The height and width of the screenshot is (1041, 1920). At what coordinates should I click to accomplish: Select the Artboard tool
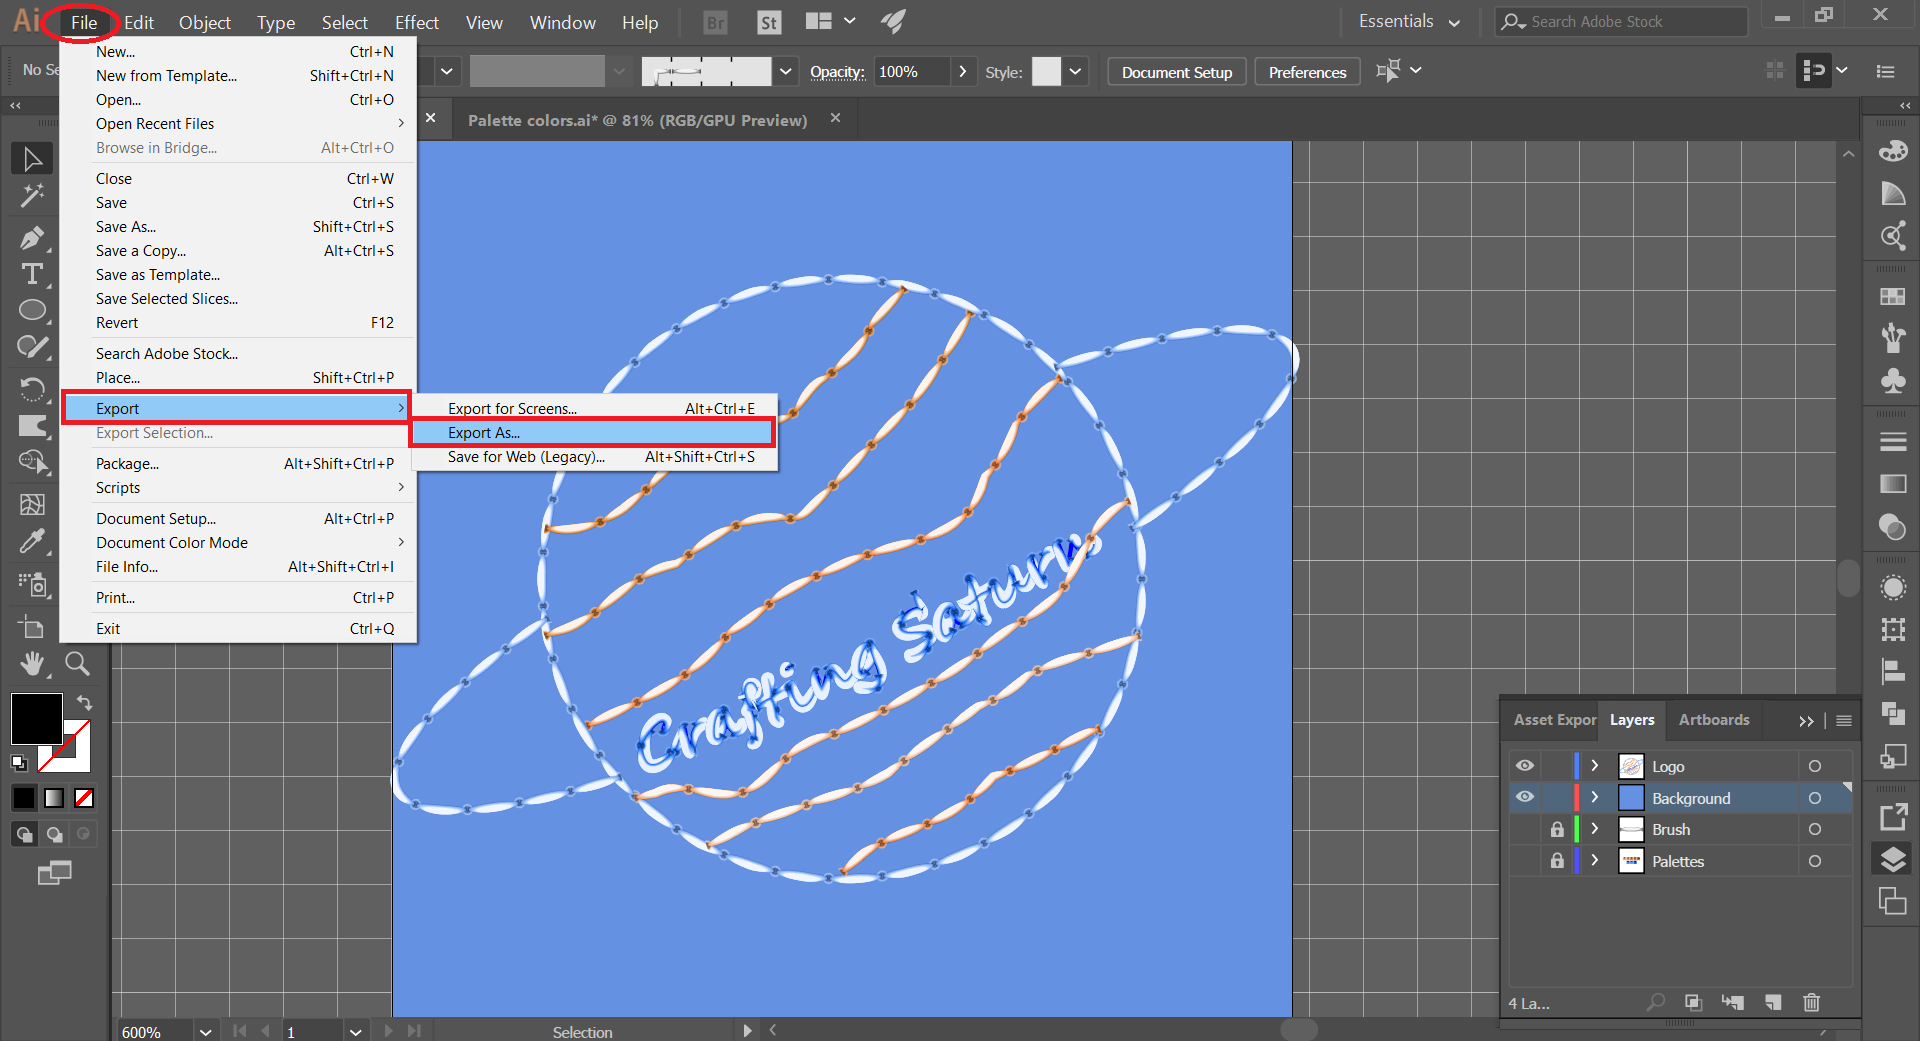pos(32,627)
